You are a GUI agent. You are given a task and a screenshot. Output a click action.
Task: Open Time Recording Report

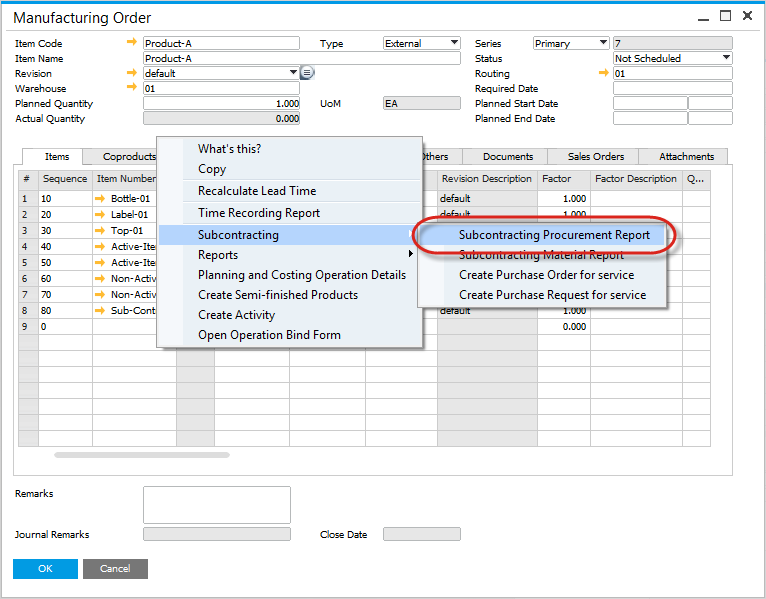[290, 213]
